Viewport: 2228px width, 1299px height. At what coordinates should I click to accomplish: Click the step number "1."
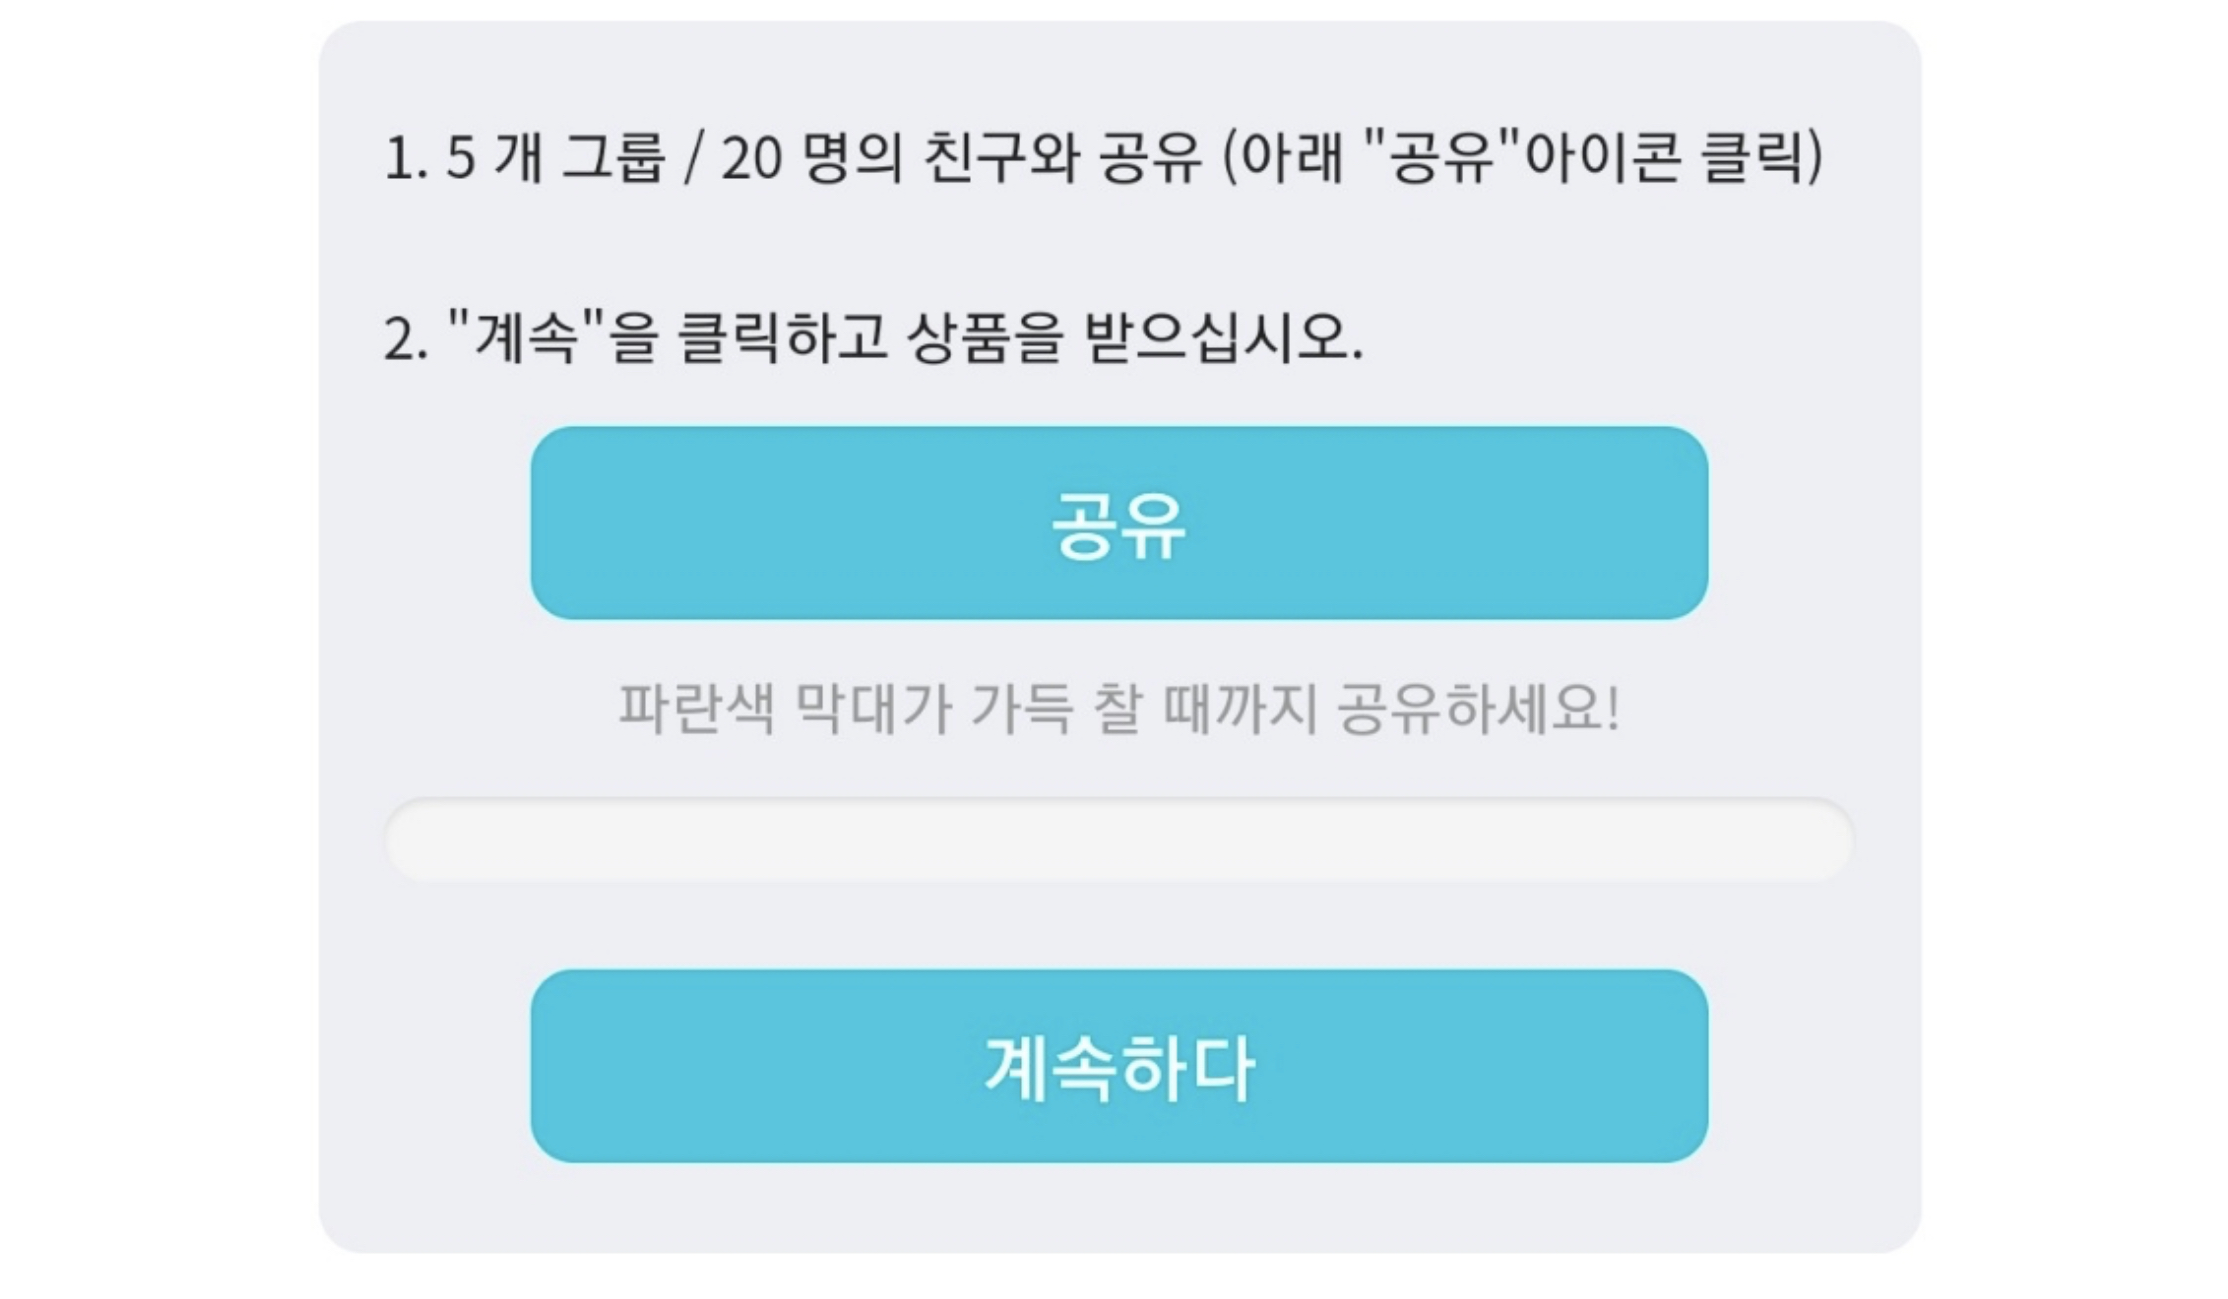click(405, 160)
